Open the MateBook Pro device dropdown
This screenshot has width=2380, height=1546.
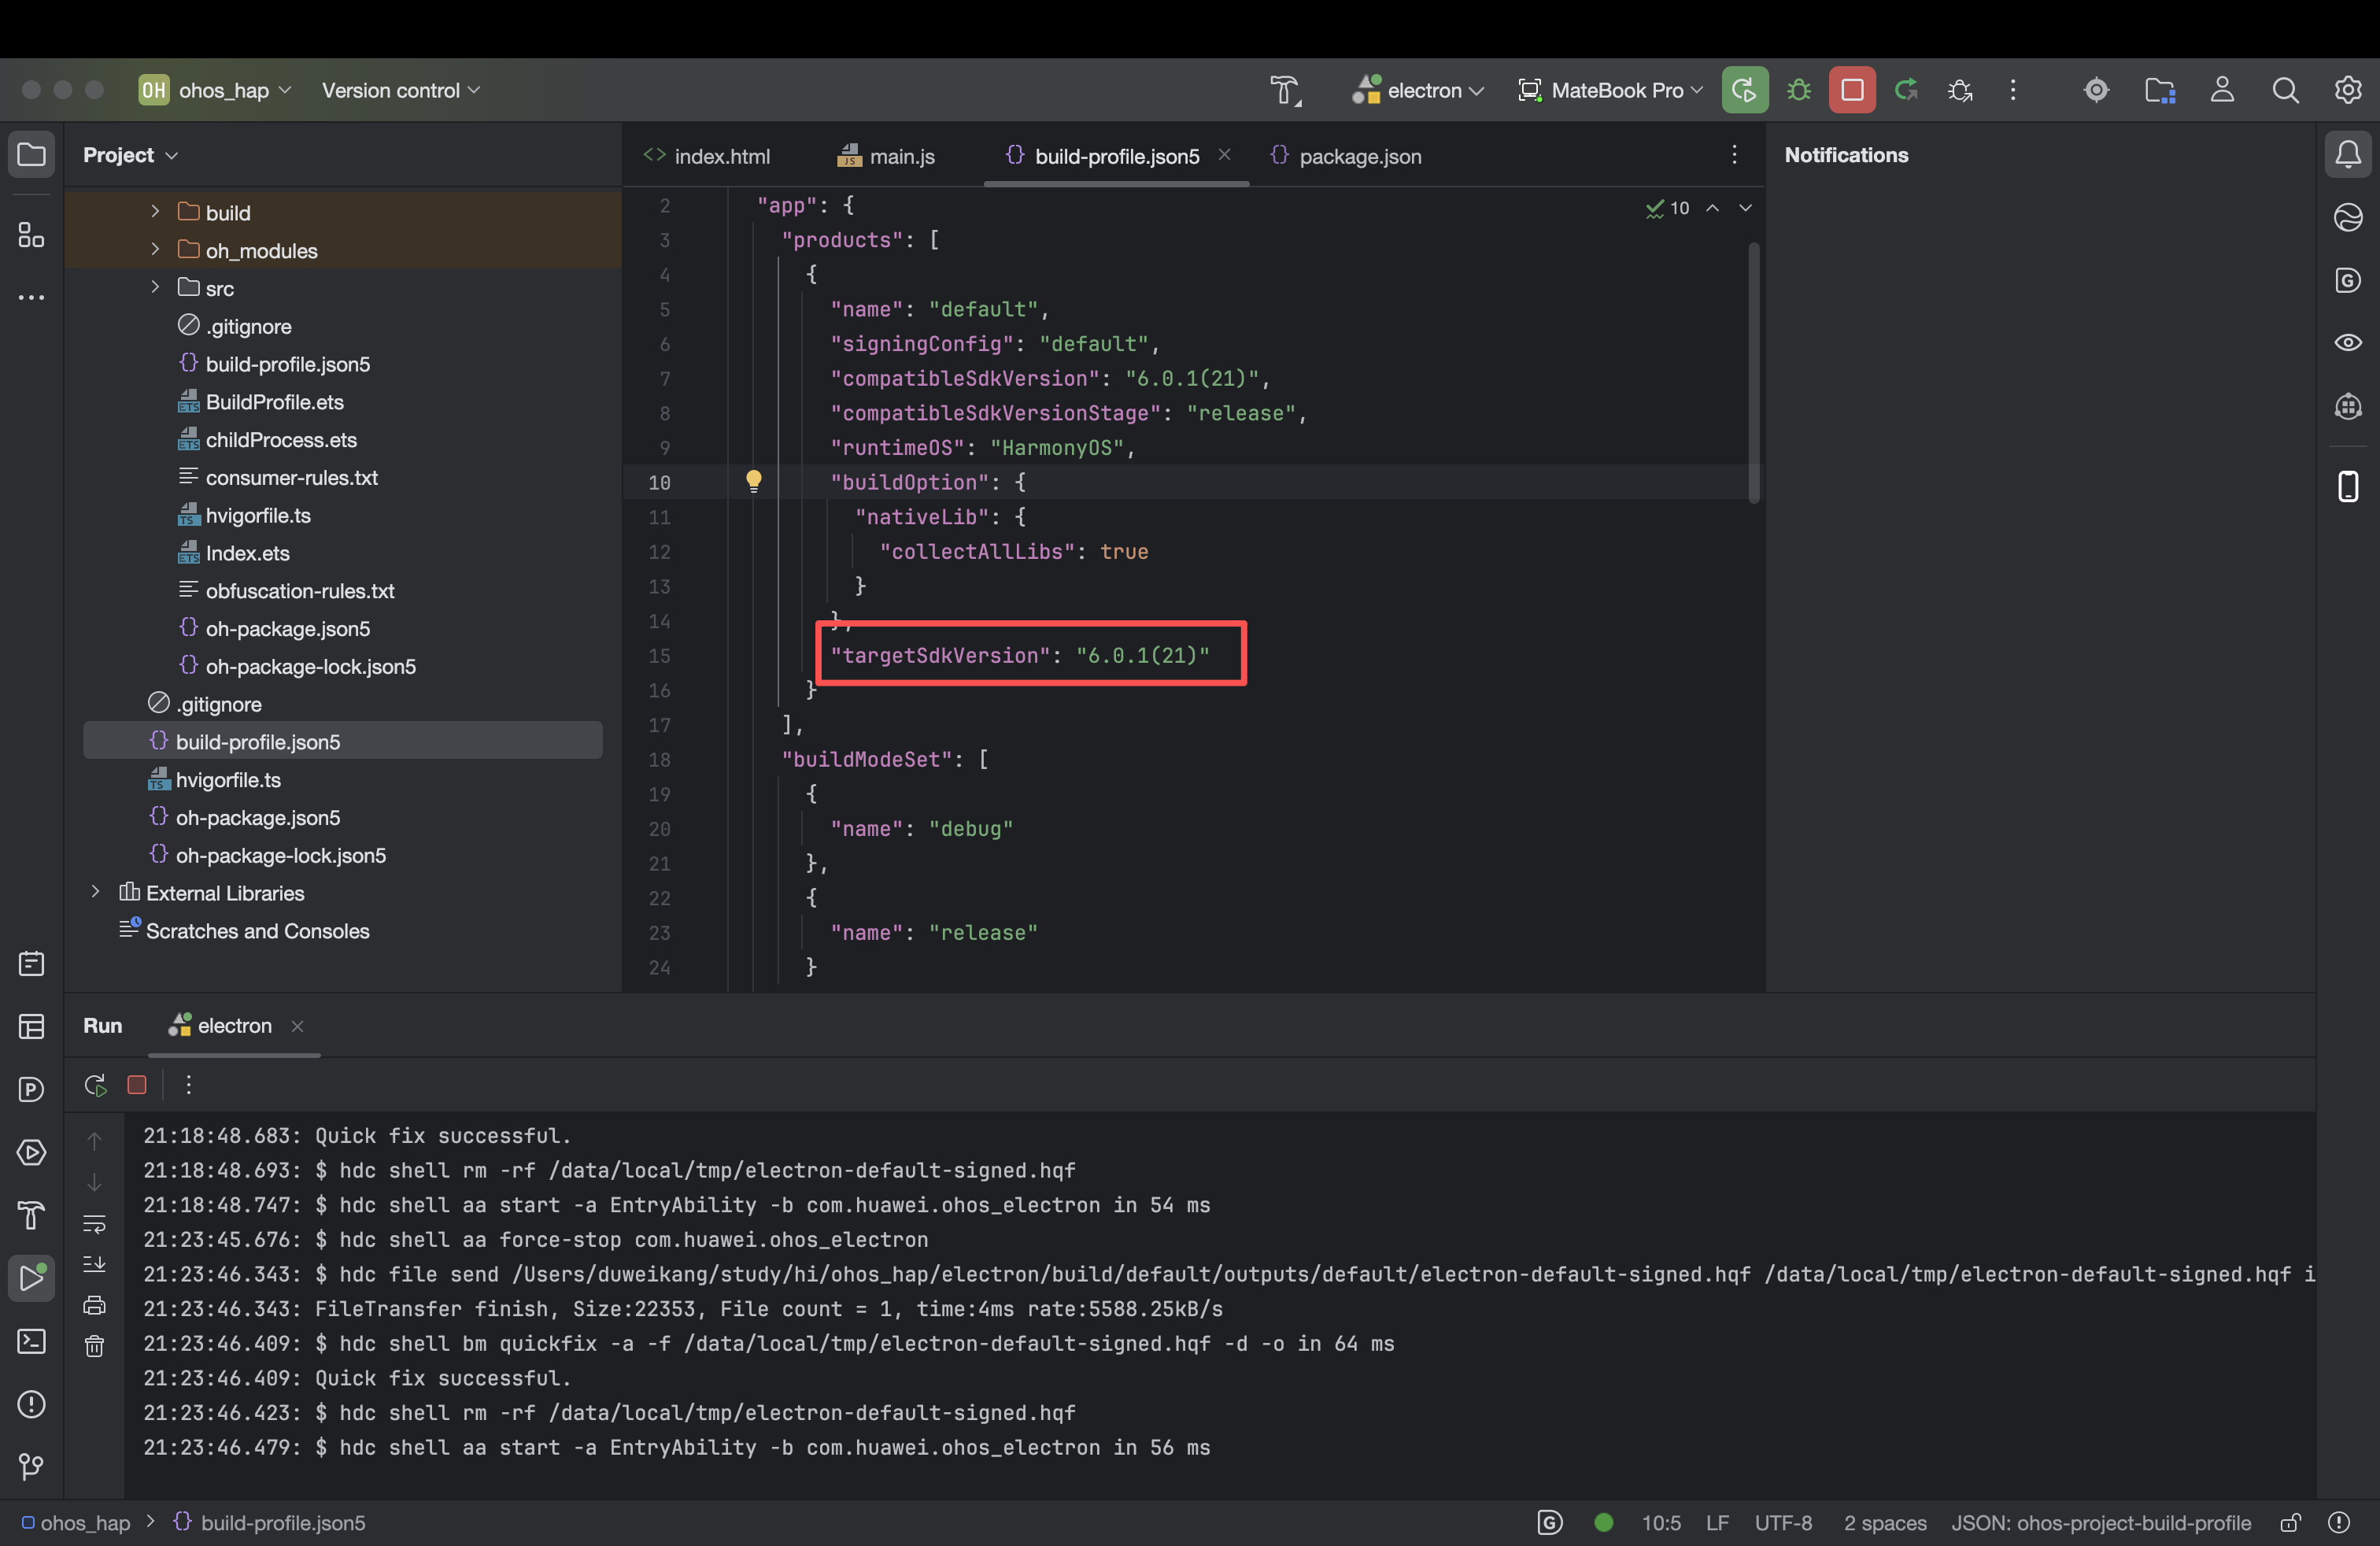(x=1610, y=90)
